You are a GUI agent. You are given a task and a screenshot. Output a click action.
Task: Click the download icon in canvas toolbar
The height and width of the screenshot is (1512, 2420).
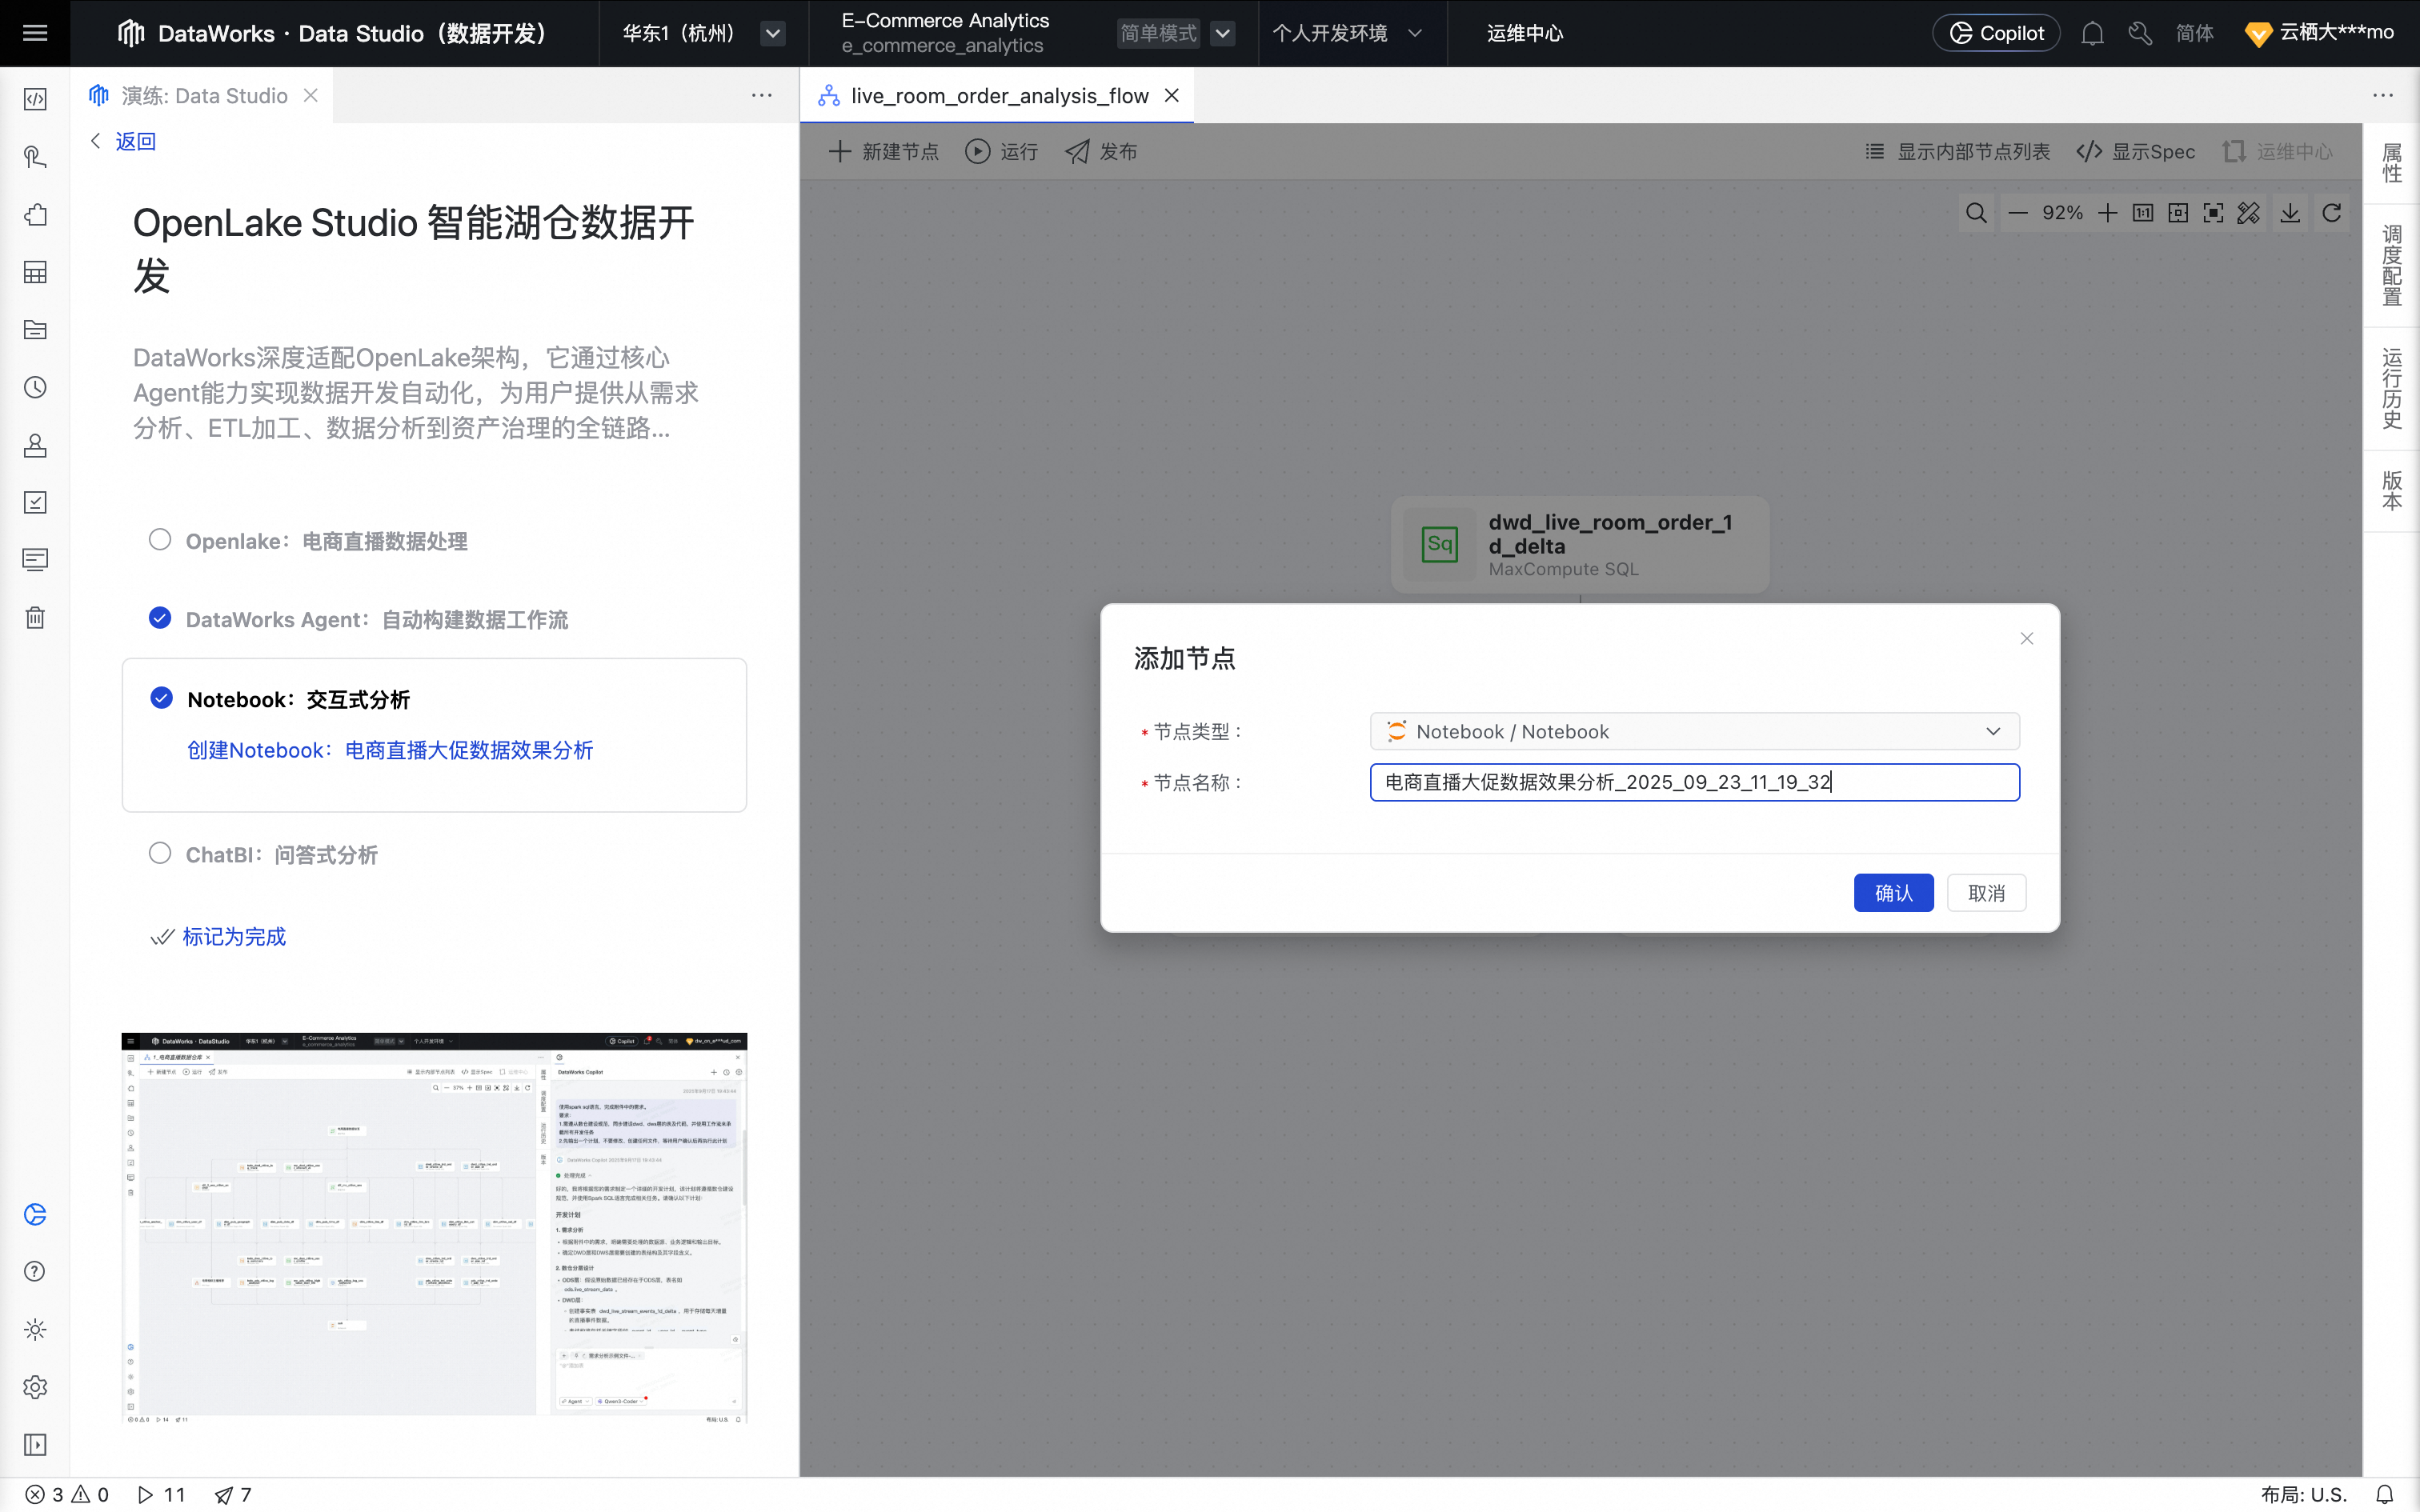(x=2290, y=213)
